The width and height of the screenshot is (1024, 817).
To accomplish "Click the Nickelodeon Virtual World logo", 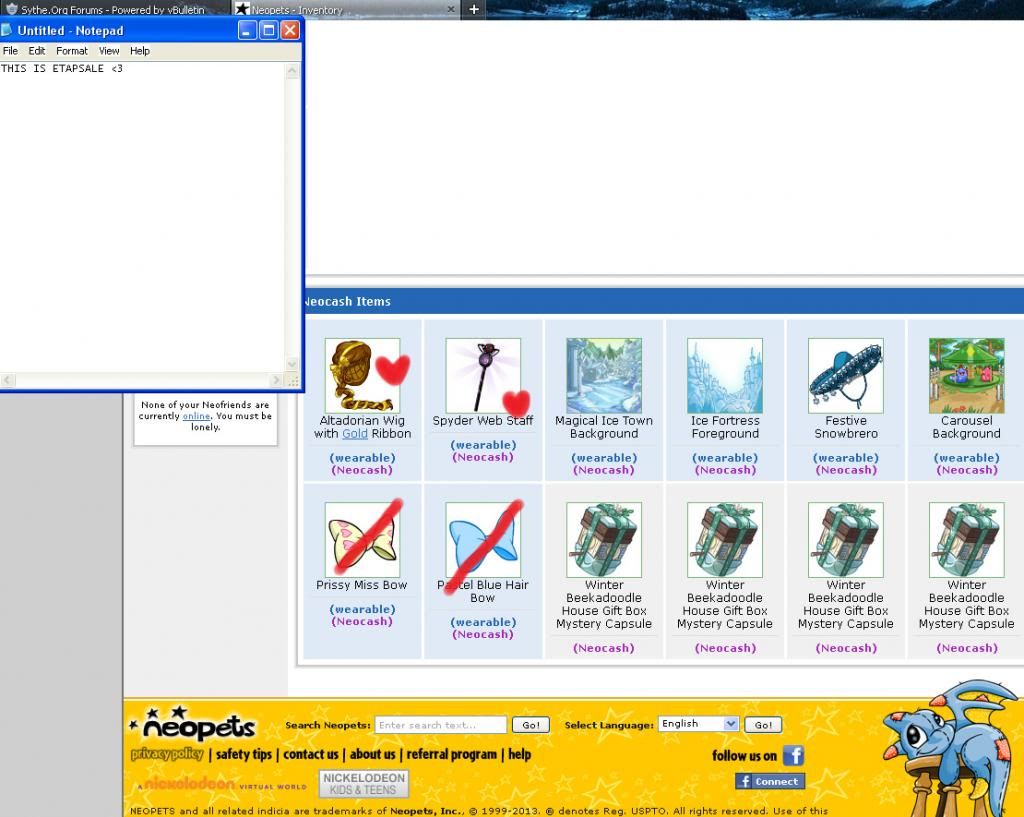I will [222, 784].
